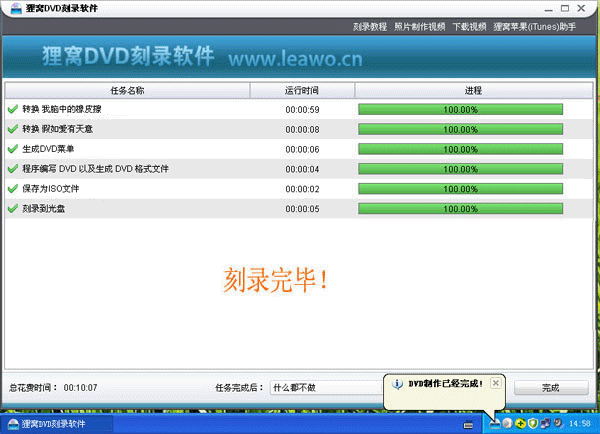Close the DVD制作已经完成 balloon notification
The image size is (600, 434).
(x=496, y=383)
